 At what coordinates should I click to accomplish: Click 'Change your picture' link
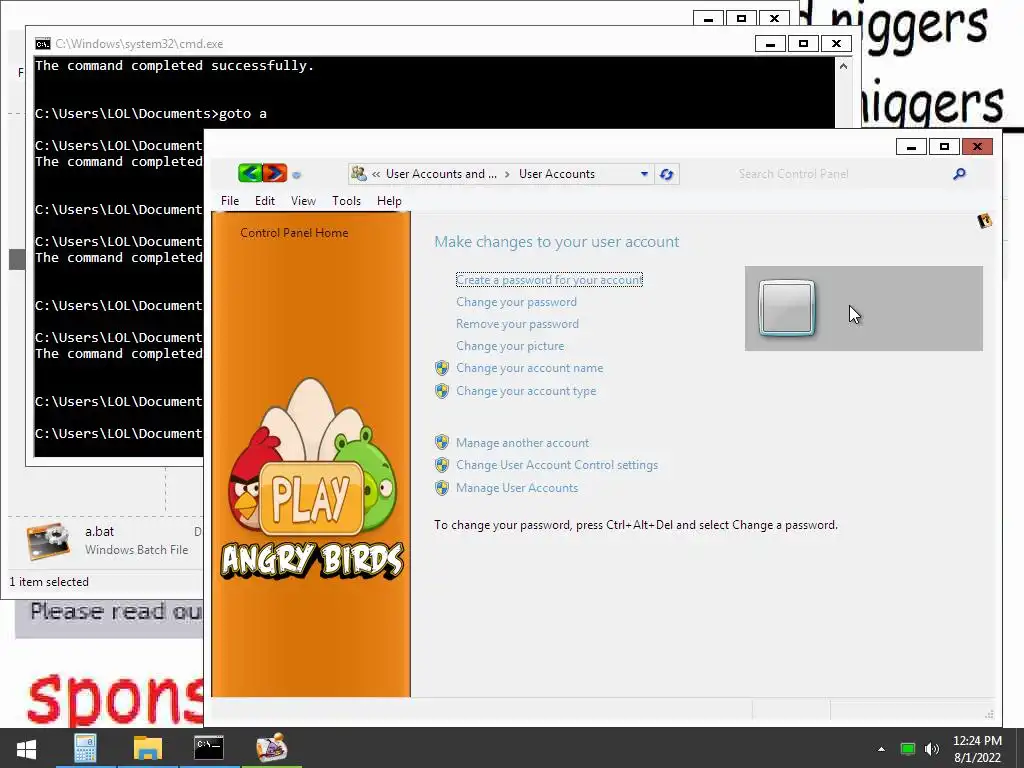(510, 346)
